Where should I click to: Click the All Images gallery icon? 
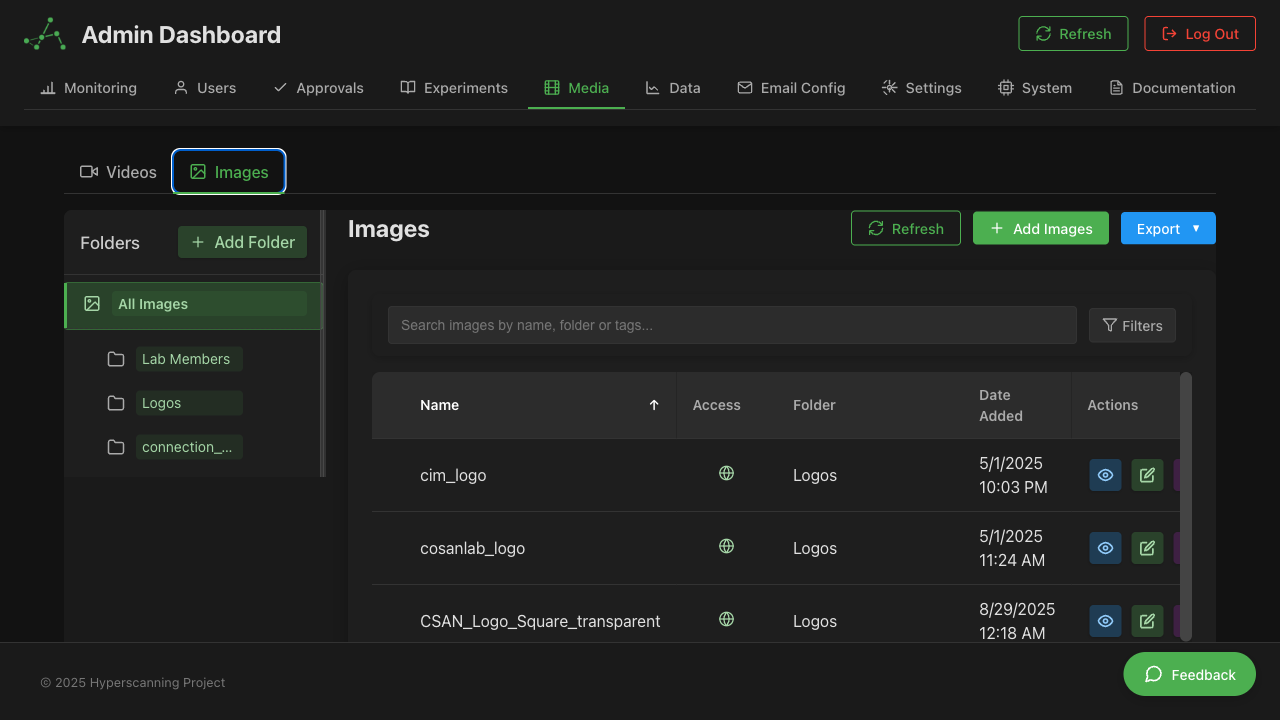pos(92,303)
